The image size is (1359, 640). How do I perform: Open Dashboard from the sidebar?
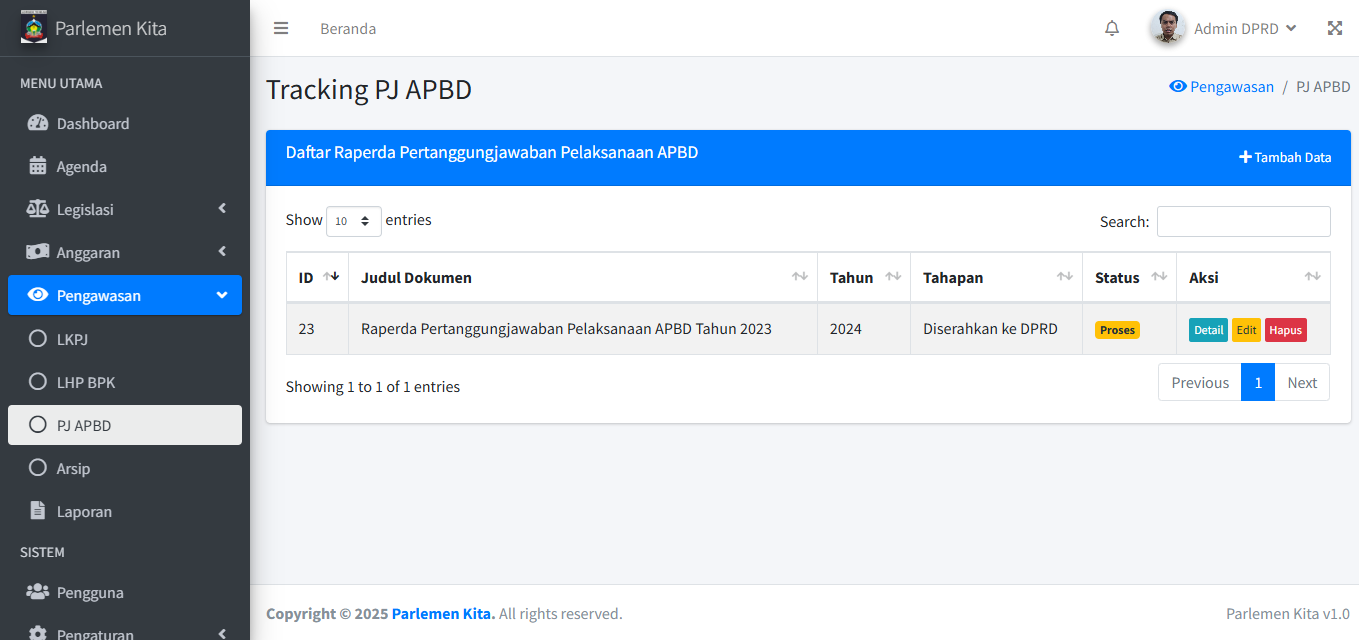[93, 124]
